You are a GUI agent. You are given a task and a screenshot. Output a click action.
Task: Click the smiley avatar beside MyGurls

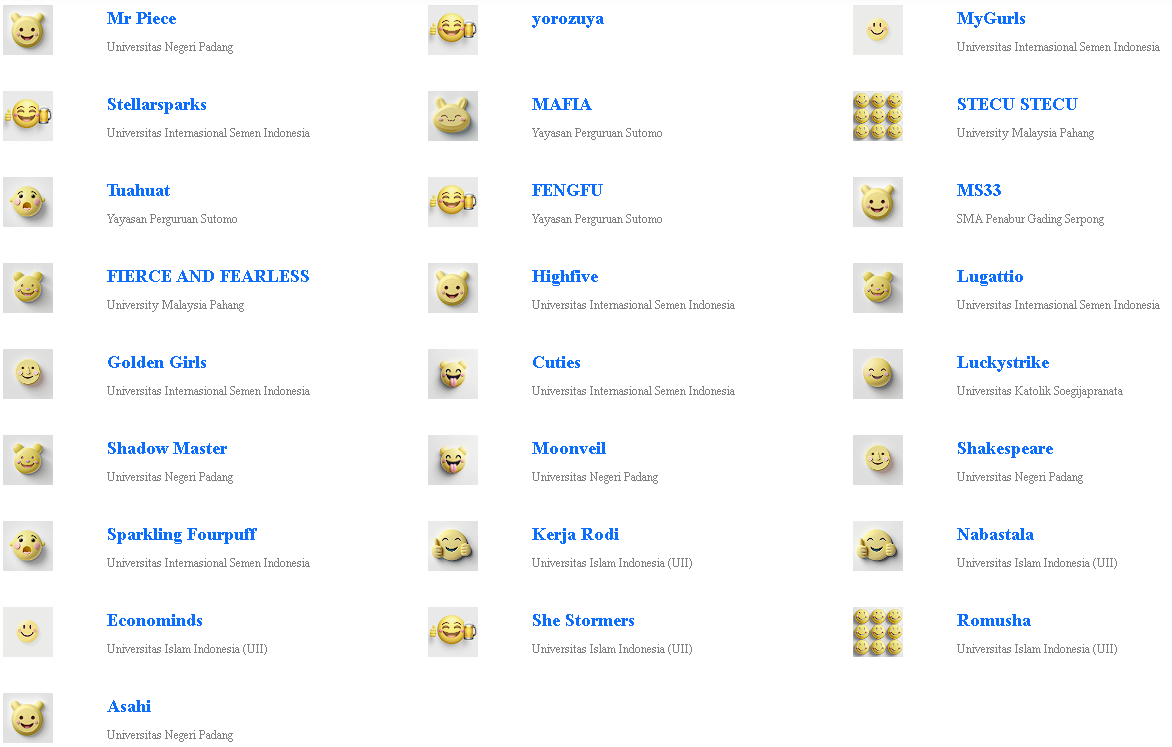(878, 30)
